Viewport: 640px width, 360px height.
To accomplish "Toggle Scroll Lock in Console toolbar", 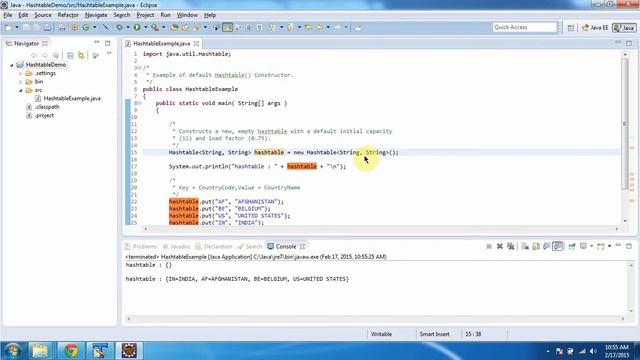I will 536,246.
